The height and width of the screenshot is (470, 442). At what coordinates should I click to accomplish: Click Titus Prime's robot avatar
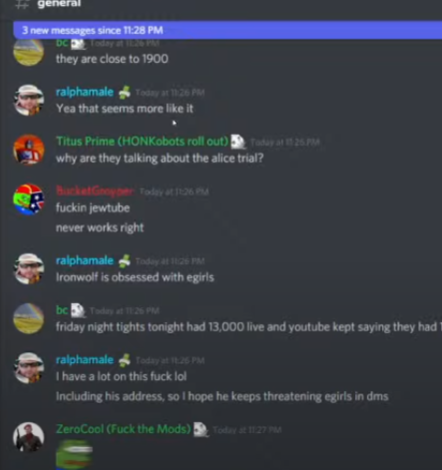pyautogui.click(x=29, y=150)
